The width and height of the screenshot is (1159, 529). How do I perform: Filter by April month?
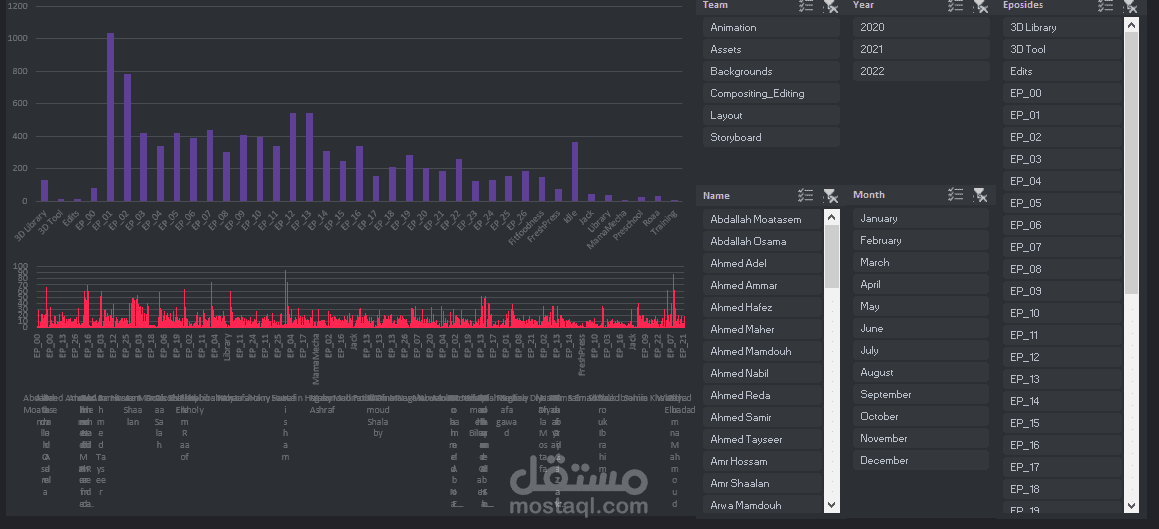coord(921,284)
